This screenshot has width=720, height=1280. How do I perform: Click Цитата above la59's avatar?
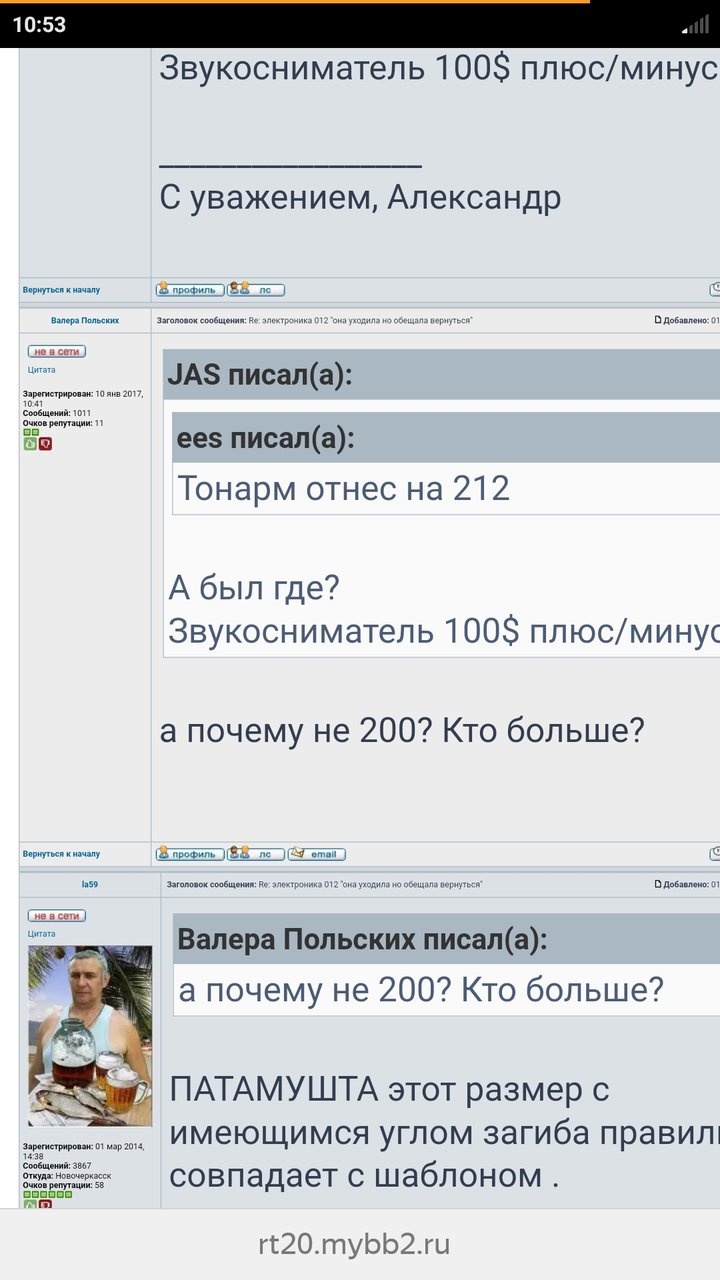(x=42, y=934)
